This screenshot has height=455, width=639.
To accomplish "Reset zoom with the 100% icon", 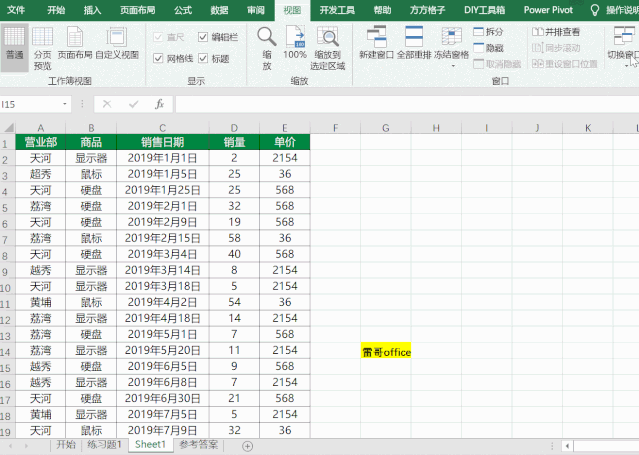I will click(x=295, y=42).
